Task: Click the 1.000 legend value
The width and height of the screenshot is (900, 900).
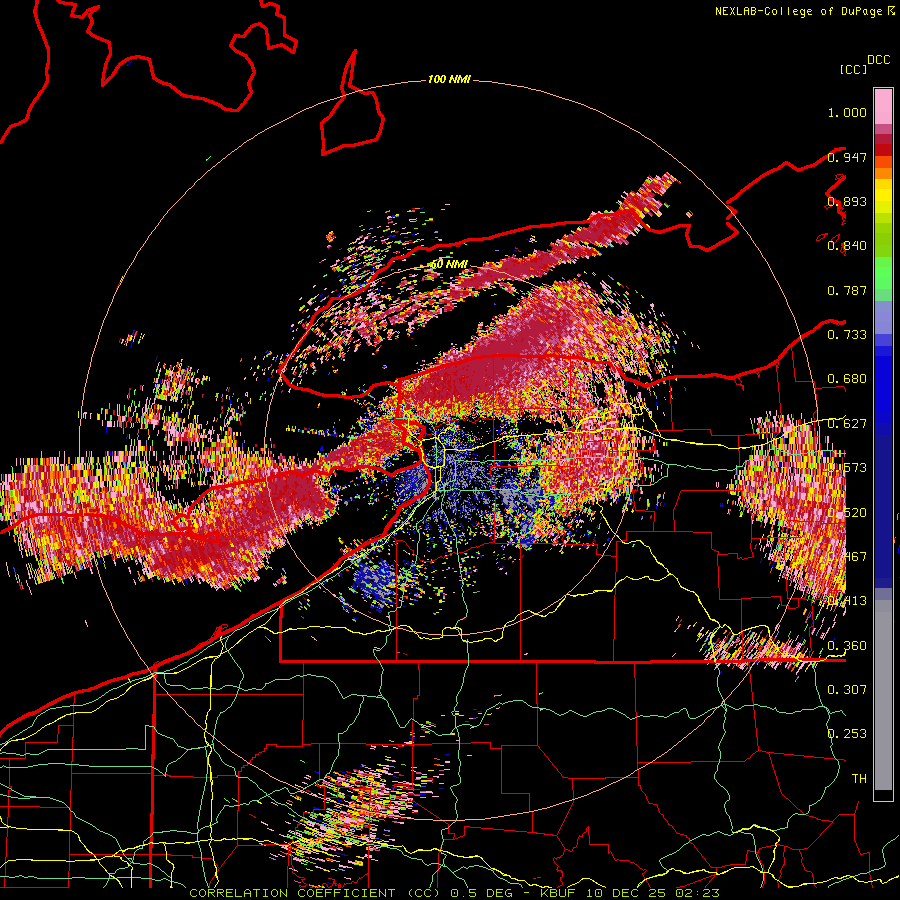Action: click(x=847, y=112)
